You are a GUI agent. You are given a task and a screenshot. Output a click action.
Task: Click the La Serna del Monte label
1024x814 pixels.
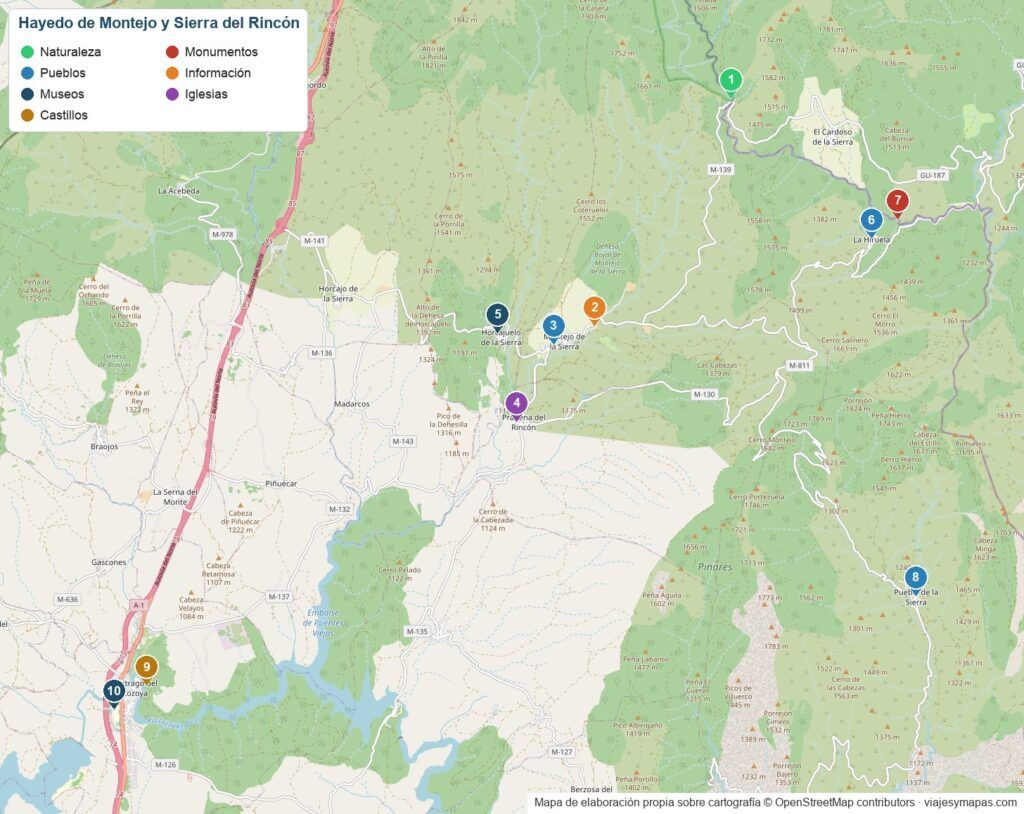point(175,497)
